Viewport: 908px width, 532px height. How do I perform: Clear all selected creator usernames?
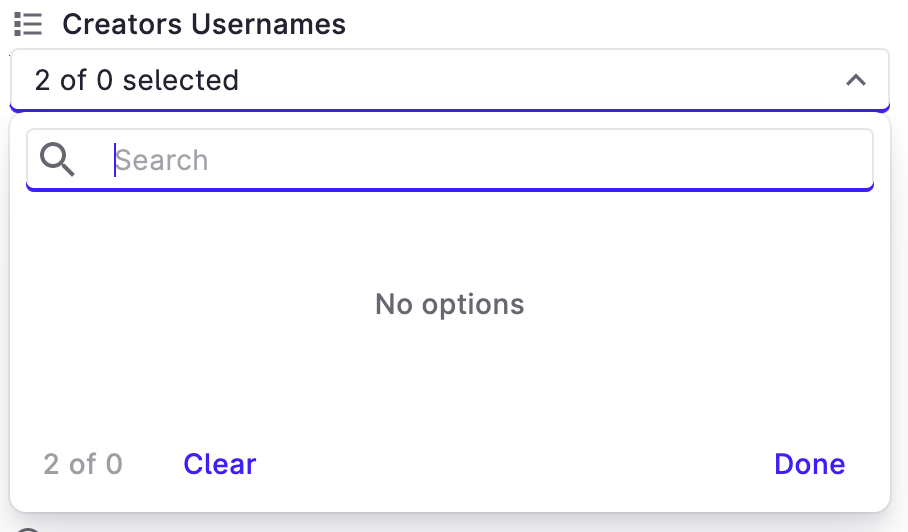tap(220, 464)
